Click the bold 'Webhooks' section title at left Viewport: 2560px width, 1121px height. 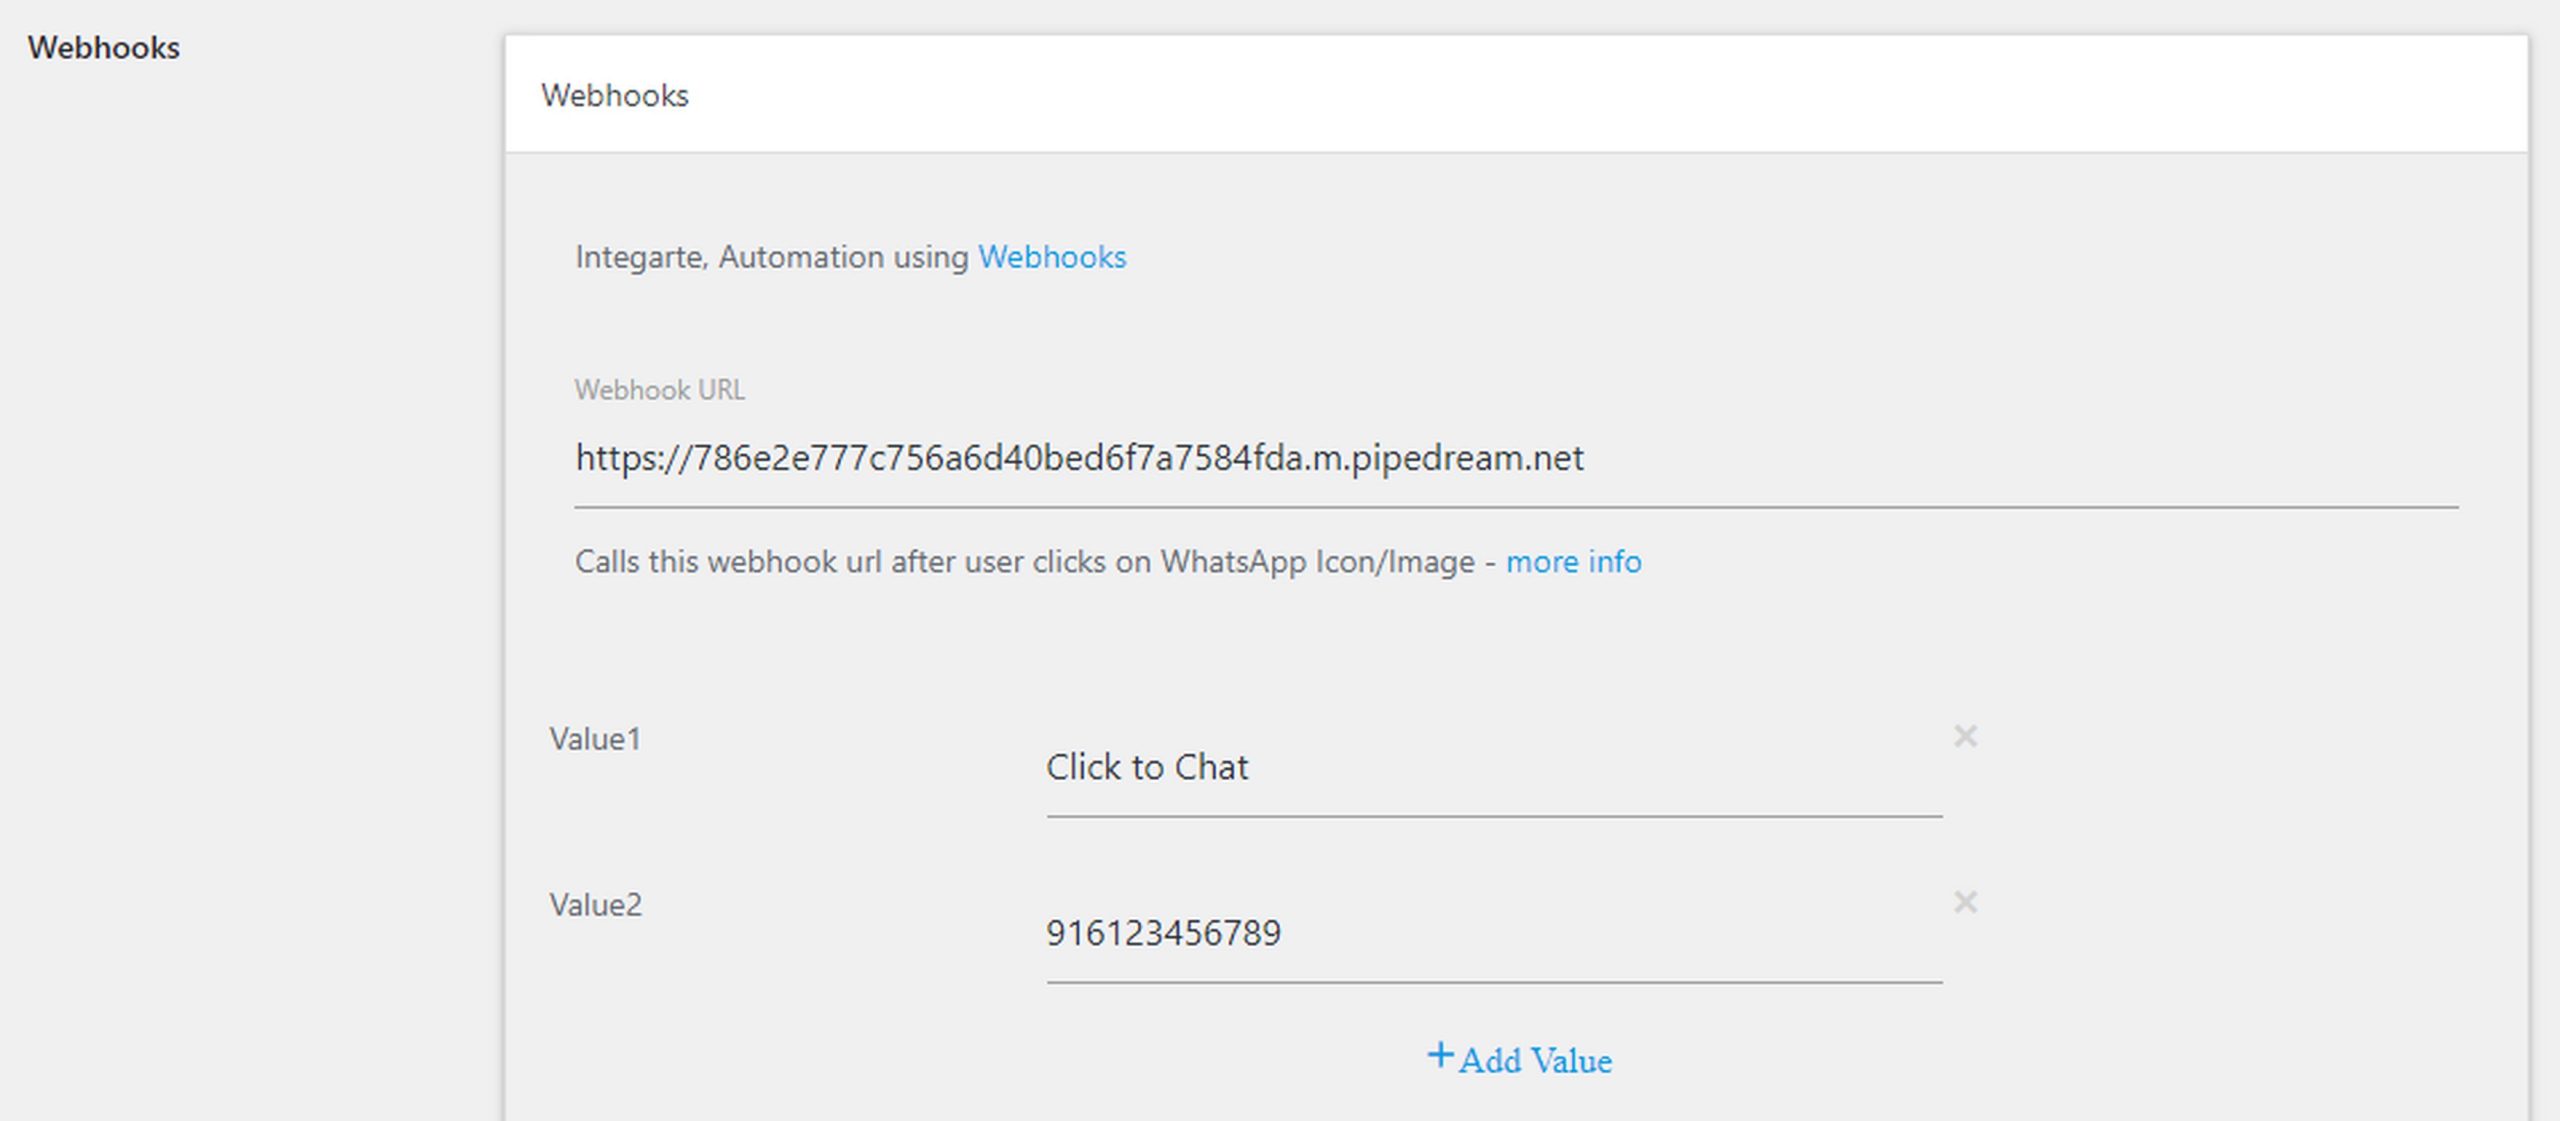(104, 48)
